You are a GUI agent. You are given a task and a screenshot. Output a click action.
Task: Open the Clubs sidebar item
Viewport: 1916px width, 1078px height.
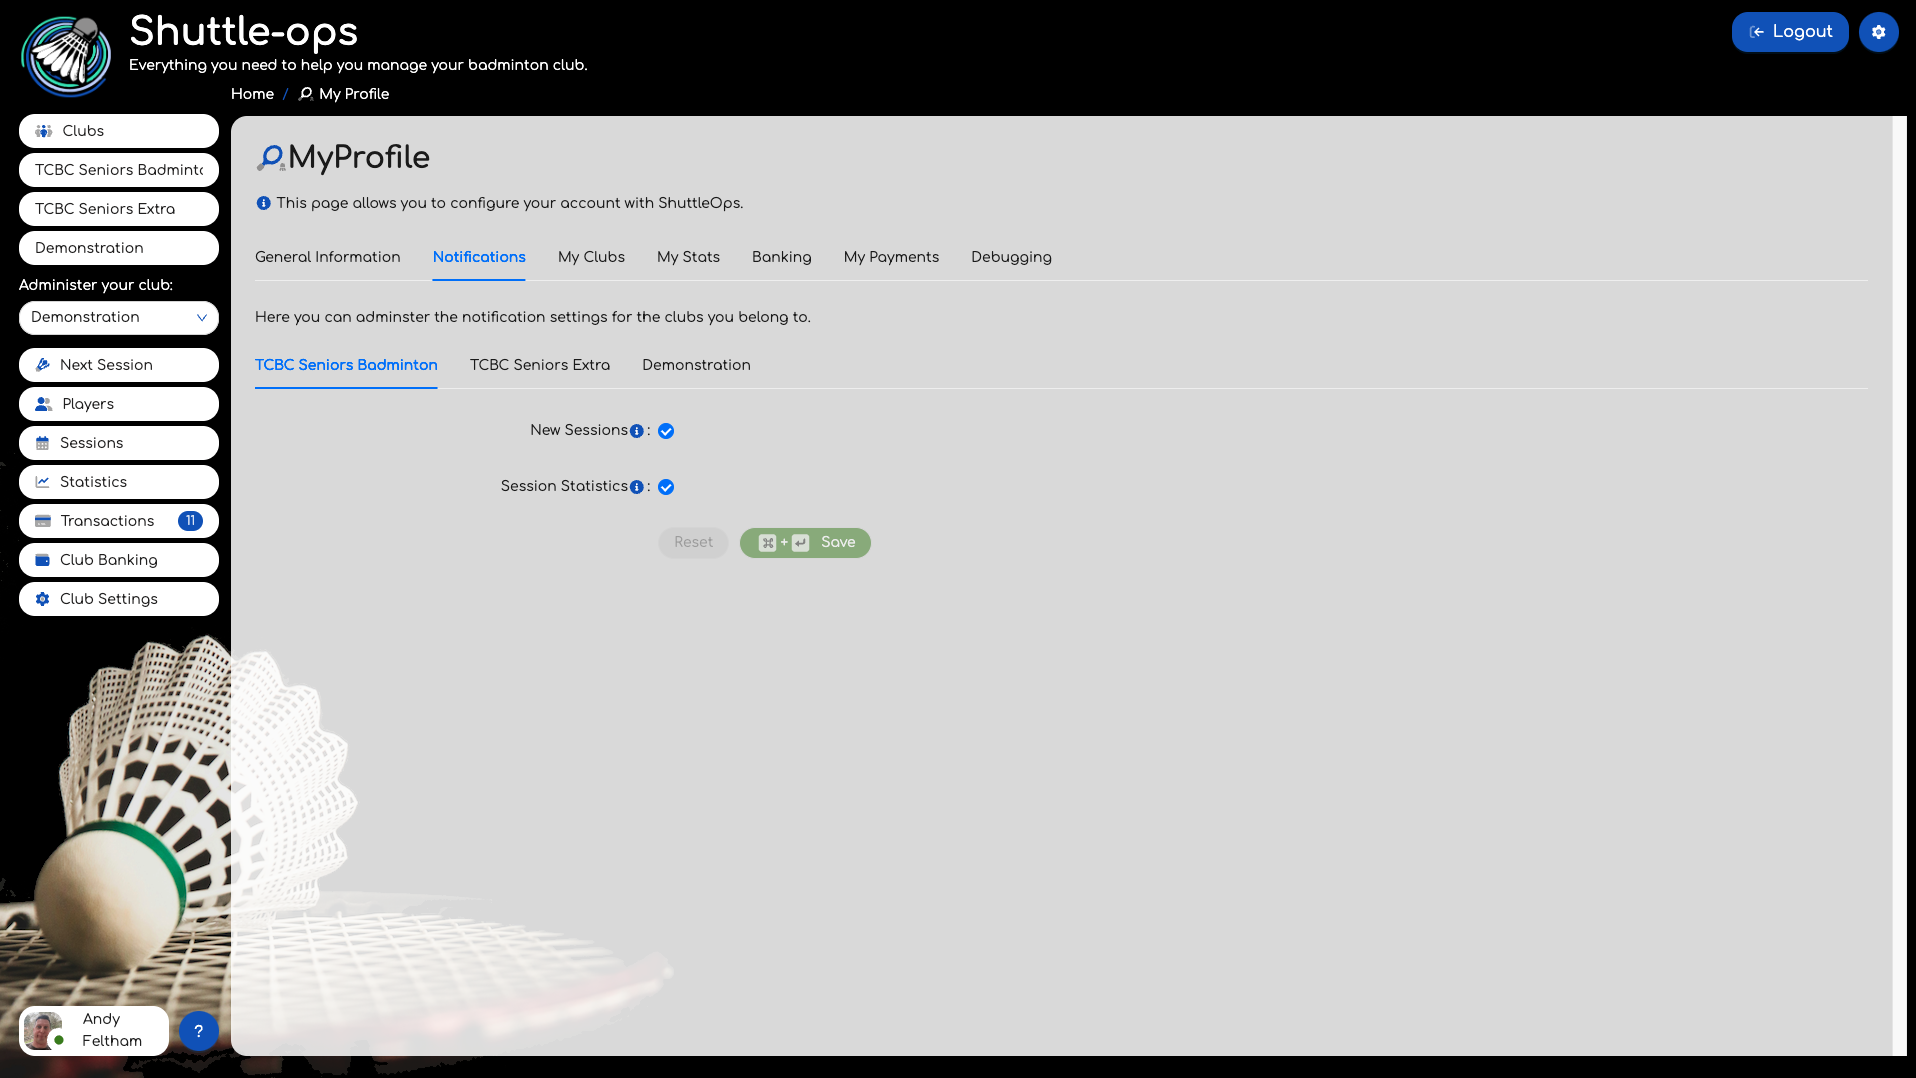coord(119,131)
